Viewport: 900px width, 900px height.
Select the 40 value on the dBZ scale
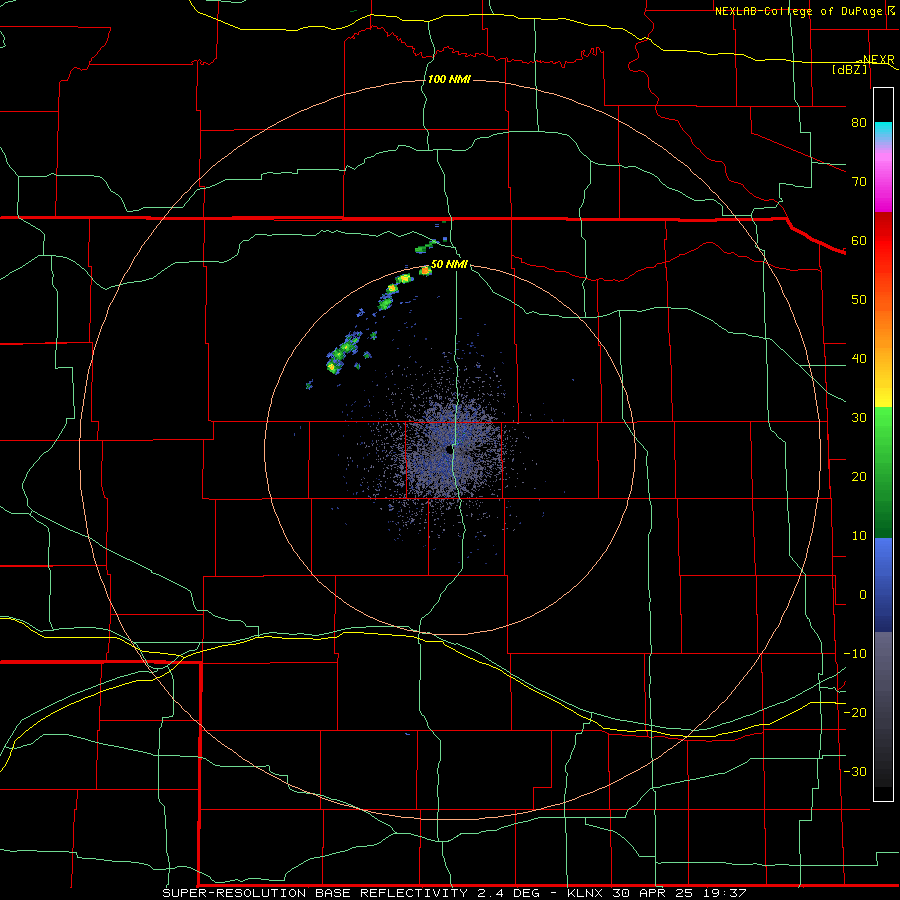coord(859,359)
